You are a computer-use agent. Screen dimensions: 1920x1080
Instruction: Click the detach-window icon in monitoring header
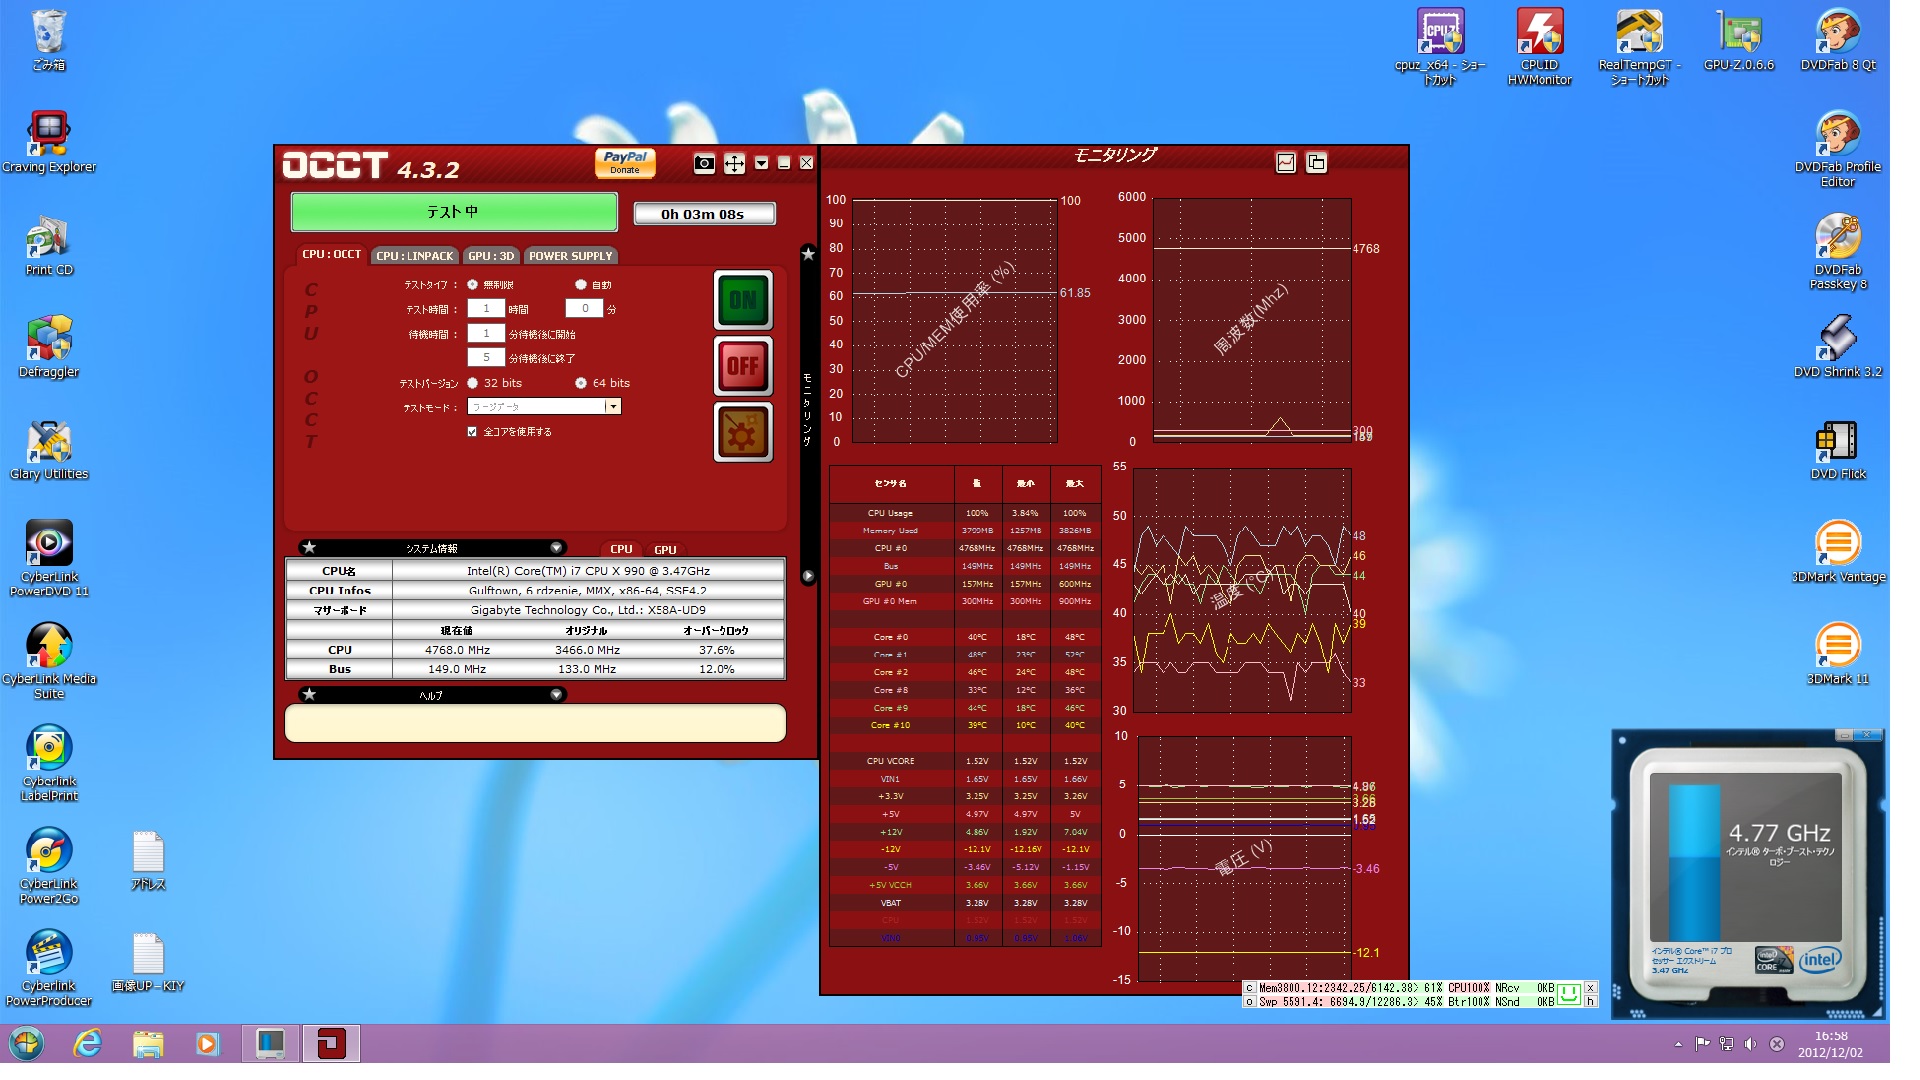point(1316,162)
